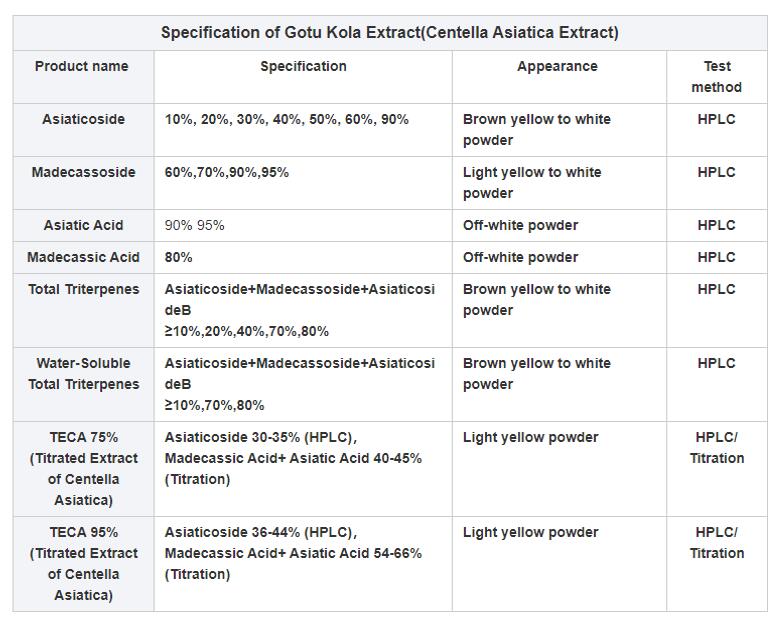
Task: Click the HPLC/Titration cell for TECA 75%
Action: pos(716,448)
